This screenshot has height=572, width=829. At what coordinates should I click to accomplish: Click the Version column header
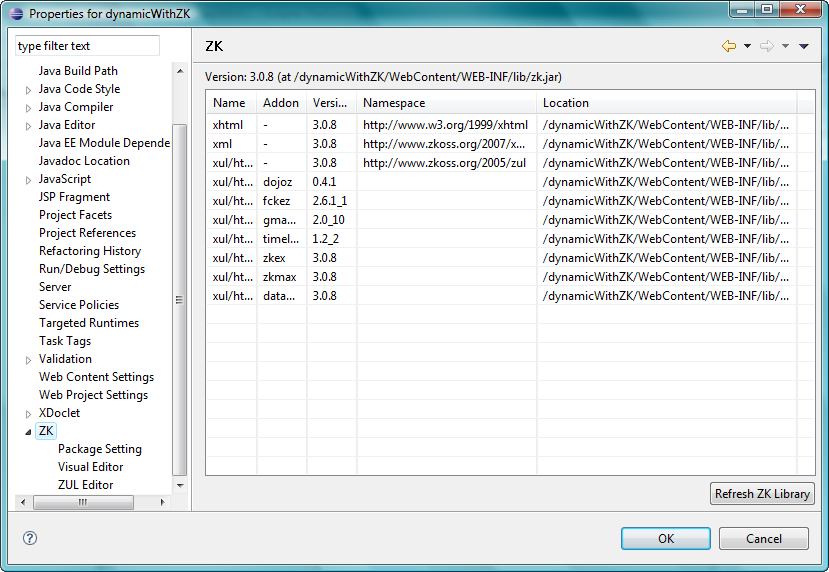(x=331, y=103)
